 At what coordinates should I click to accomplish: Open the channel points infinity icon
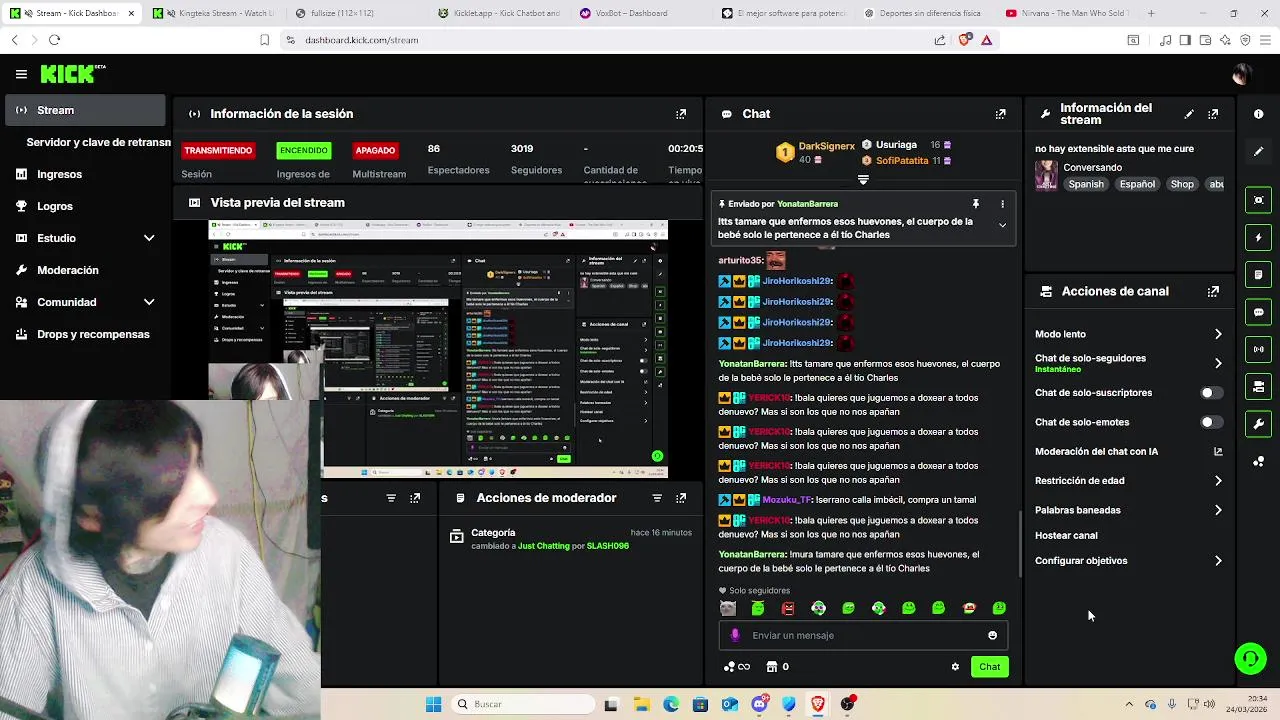tap(736, 667)
